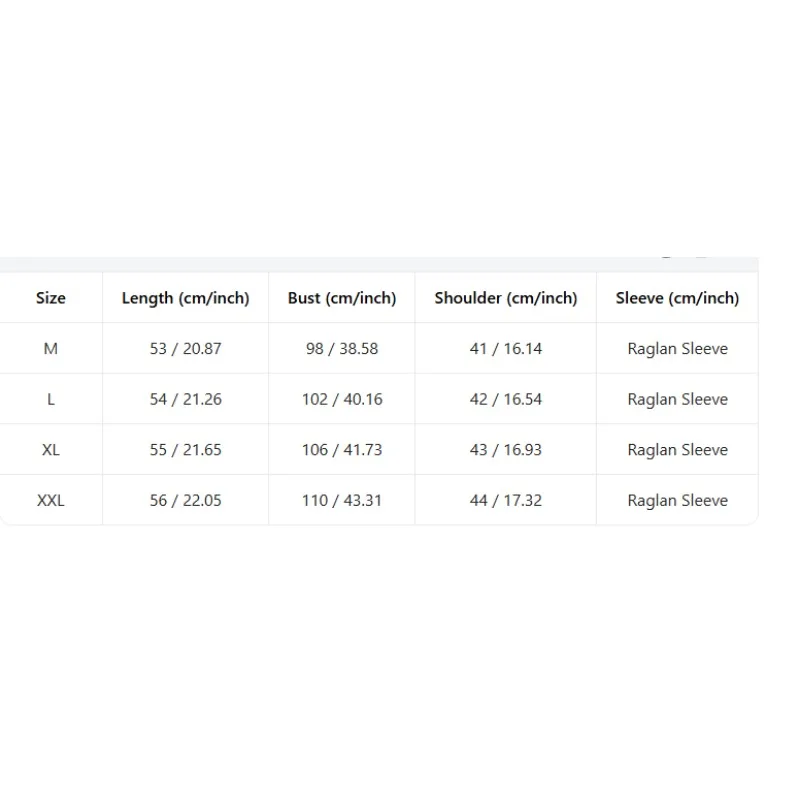Screen dimensions: 800x800
Task: Select the Shoulder (cm/inch) column header
Action: pyautogui.click(x=506, y=298)
